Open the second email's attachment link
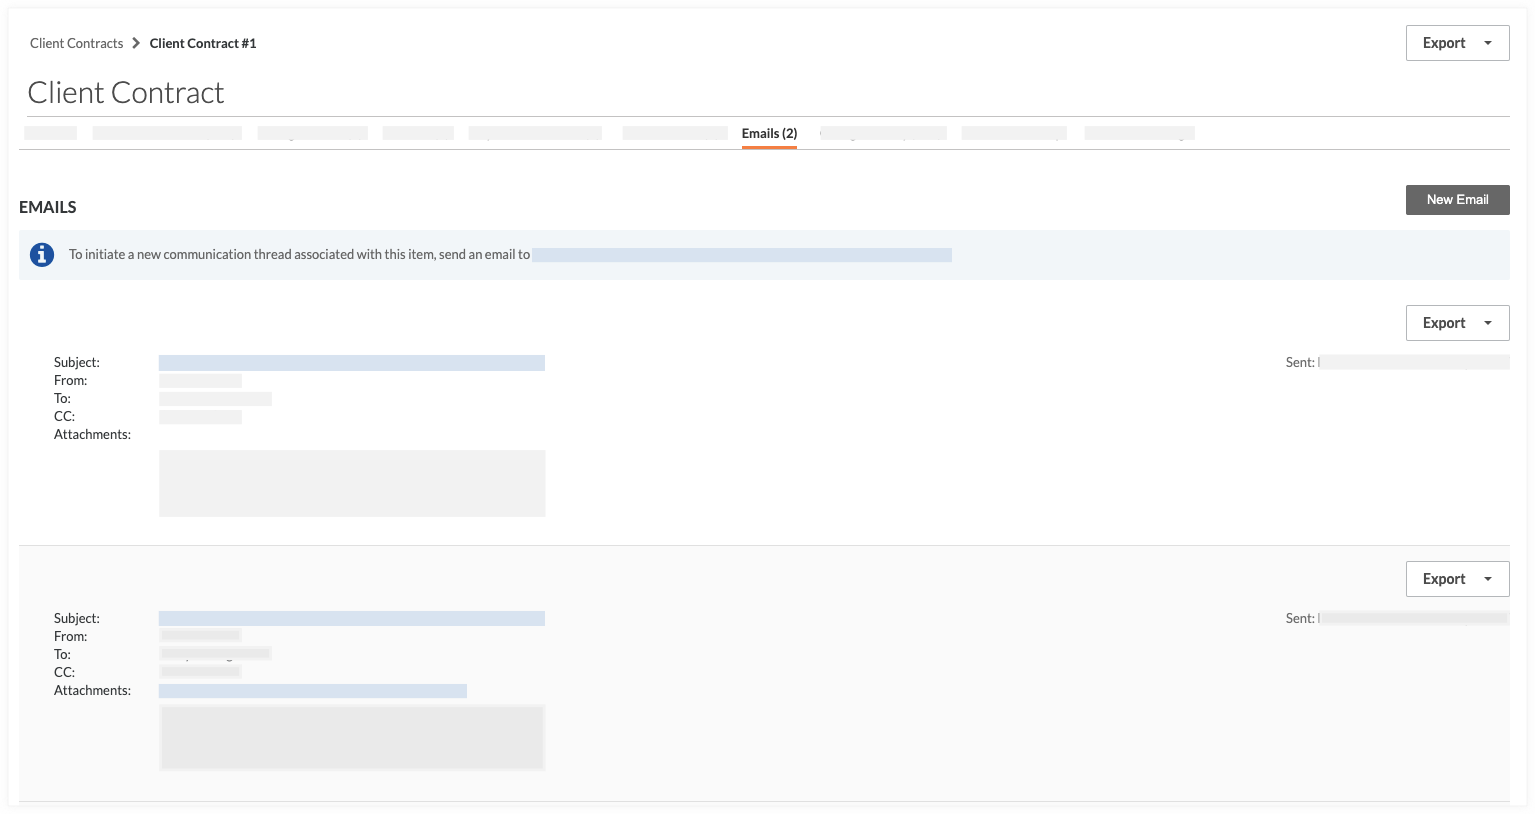Viewport: 1535px width, 814px height. (x=313, y=691)
